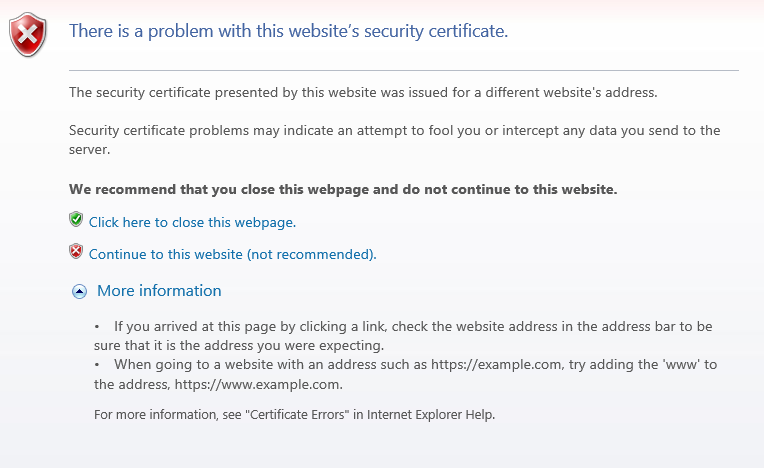Click the 'attempt to fool you' warning paragraph
Screen dimensions: 764x468
(394, 140)
